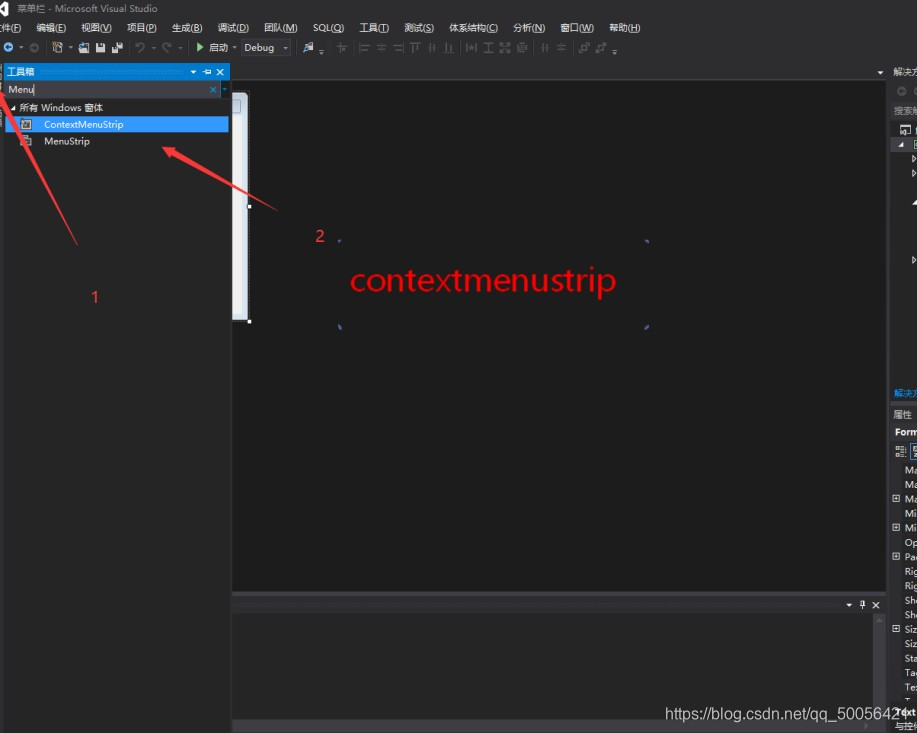
Task: Click the Align Centers toolbar icon
Action: click(x=381, y=48)
